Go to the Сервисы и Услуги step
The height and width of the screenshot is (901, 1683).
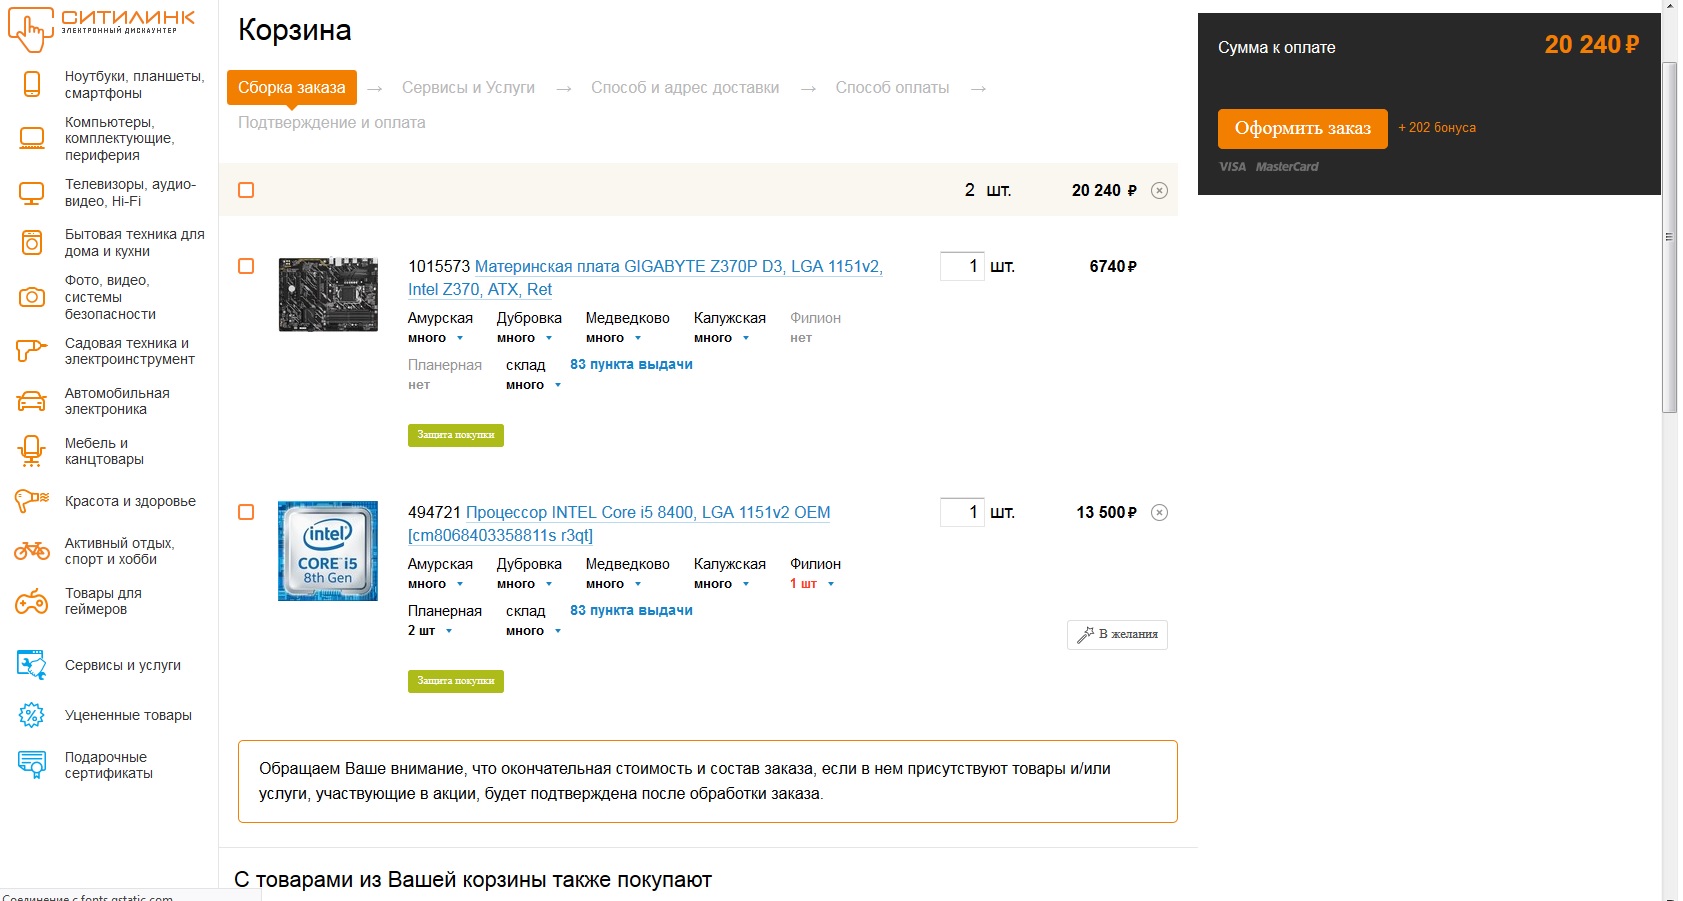tap(468, 88)
